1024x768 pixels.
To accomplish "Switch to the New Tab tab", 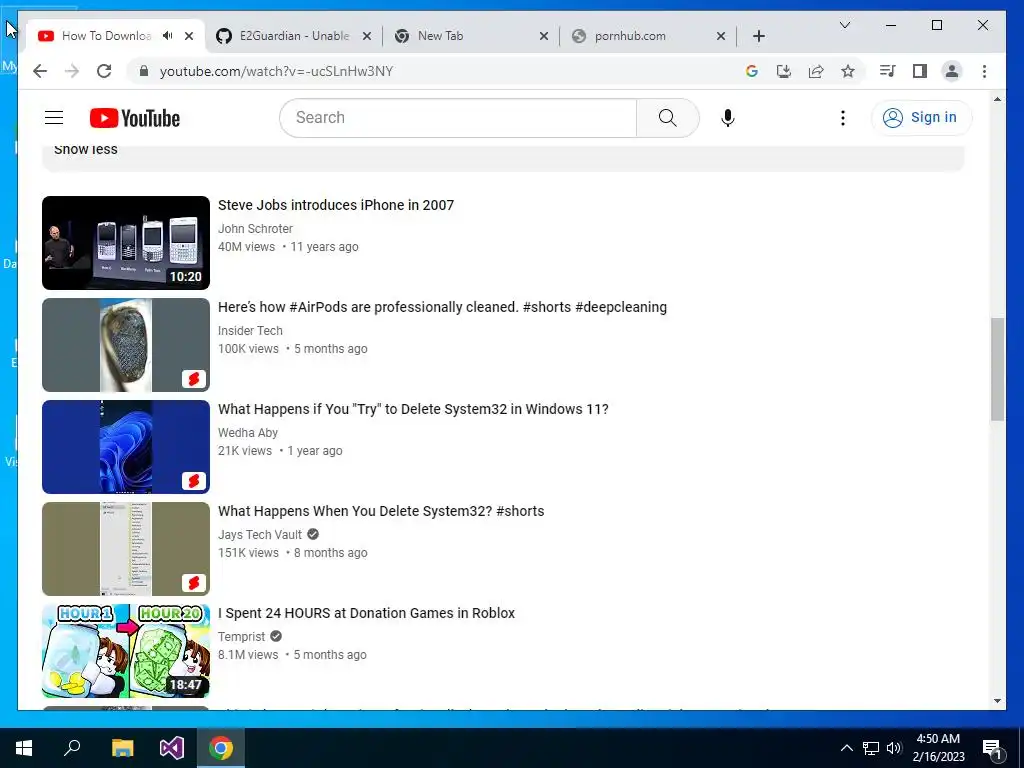I will click(x=473, y=36).
